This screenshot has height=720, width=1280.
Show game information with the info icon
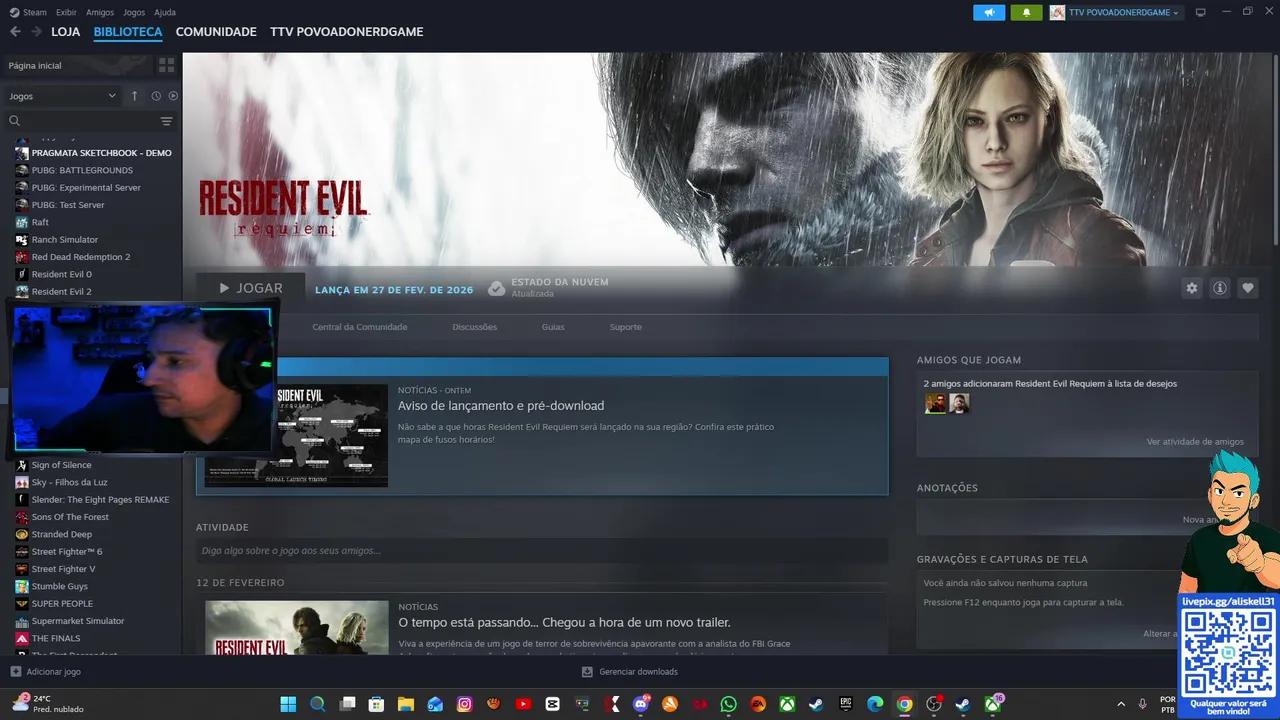tap(1220, 288)
